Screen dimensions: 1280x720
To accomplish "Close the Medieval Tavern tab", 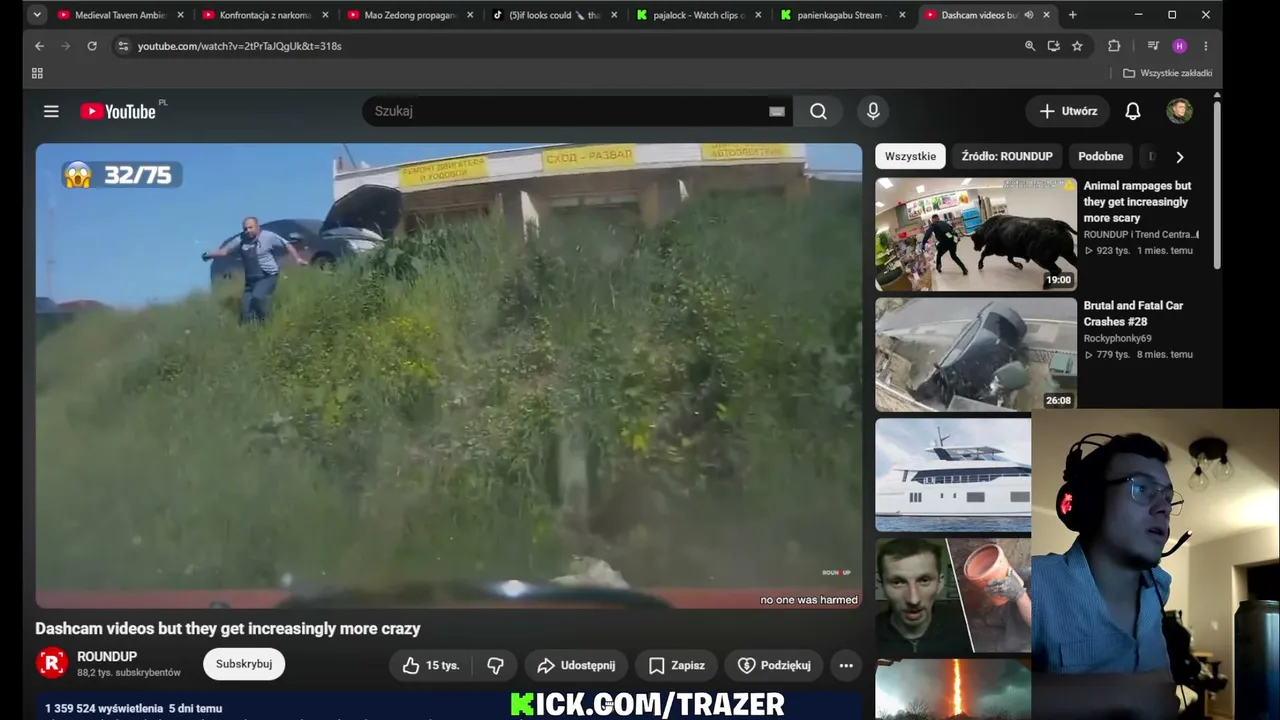I will pyautogui.click(x=180, y=15).
